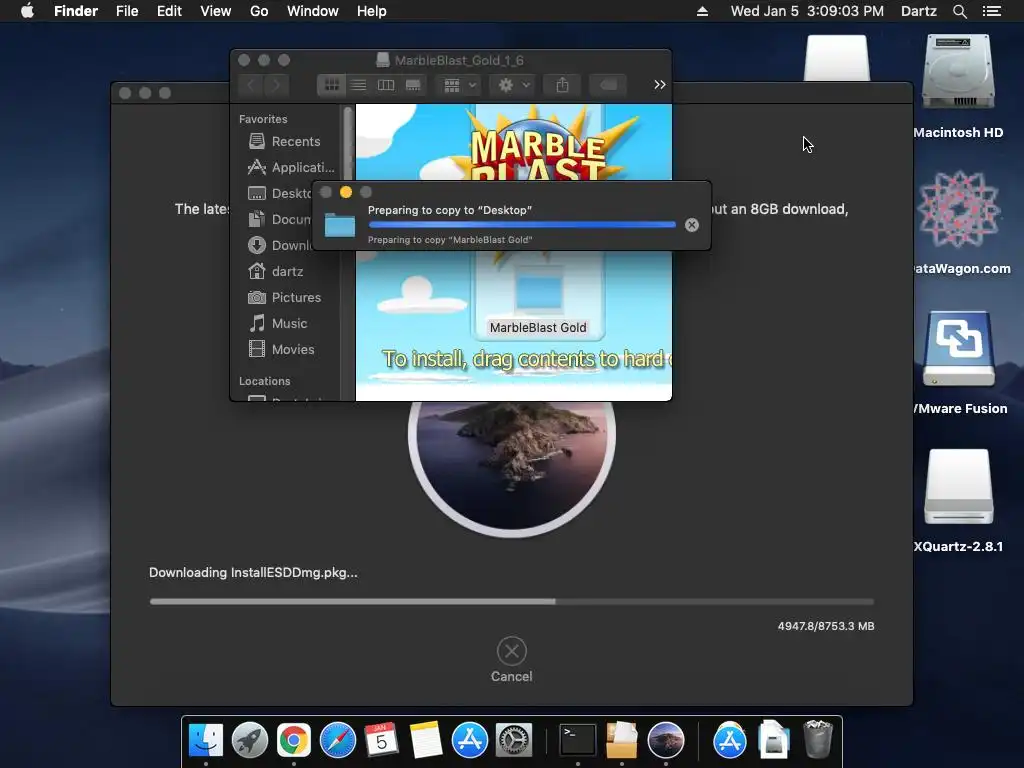This screenshot has width=1024, height=768.
Task: Open the Action gear dropdown in Finder
Action: click(x=514, y=85)
